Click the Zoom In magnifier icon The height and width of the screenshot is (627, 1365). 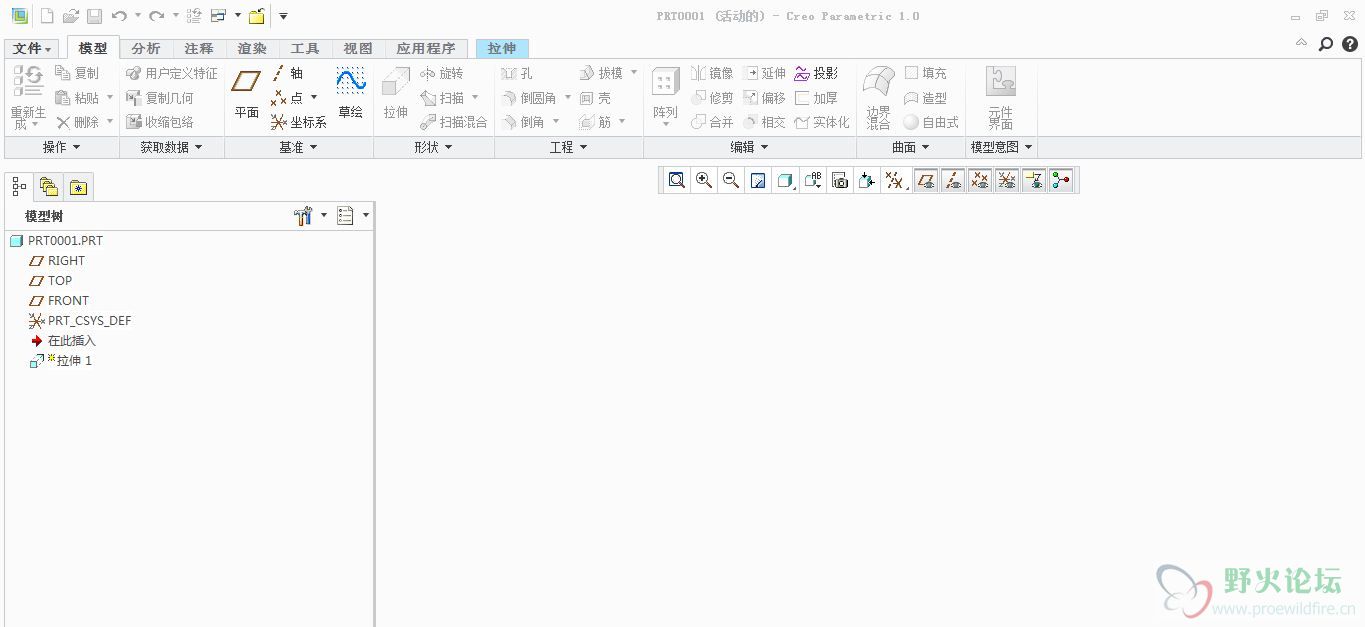coord(704,180)
